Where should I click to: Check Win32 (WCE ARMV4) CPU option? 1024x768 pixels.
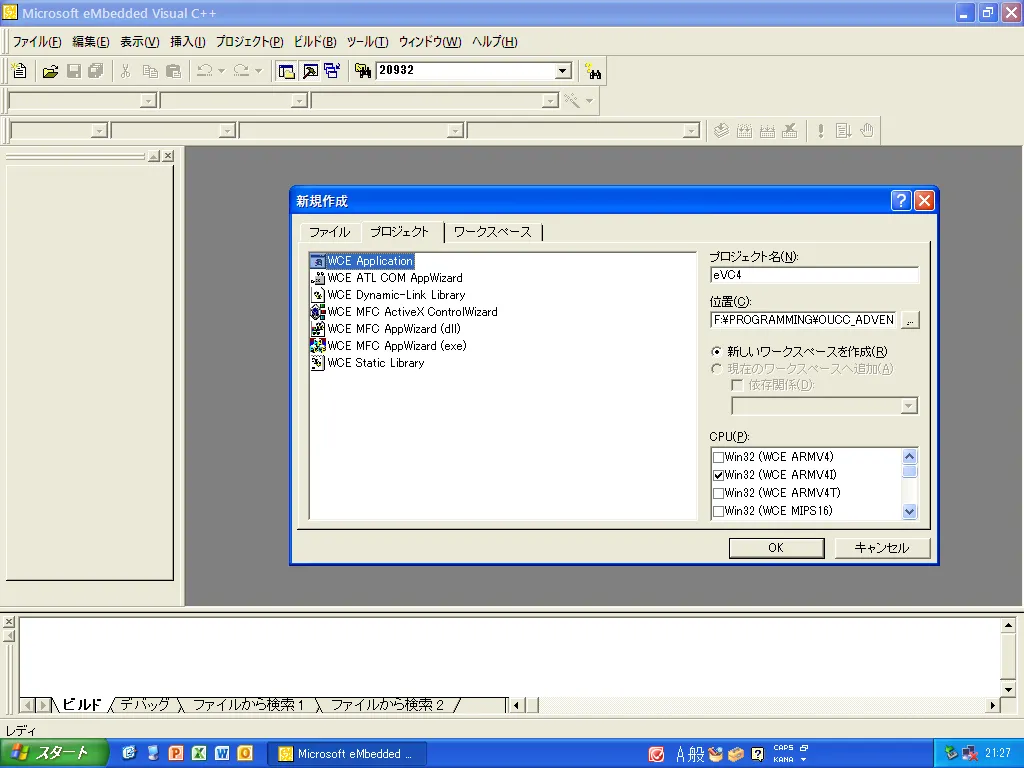coord(718,457)
